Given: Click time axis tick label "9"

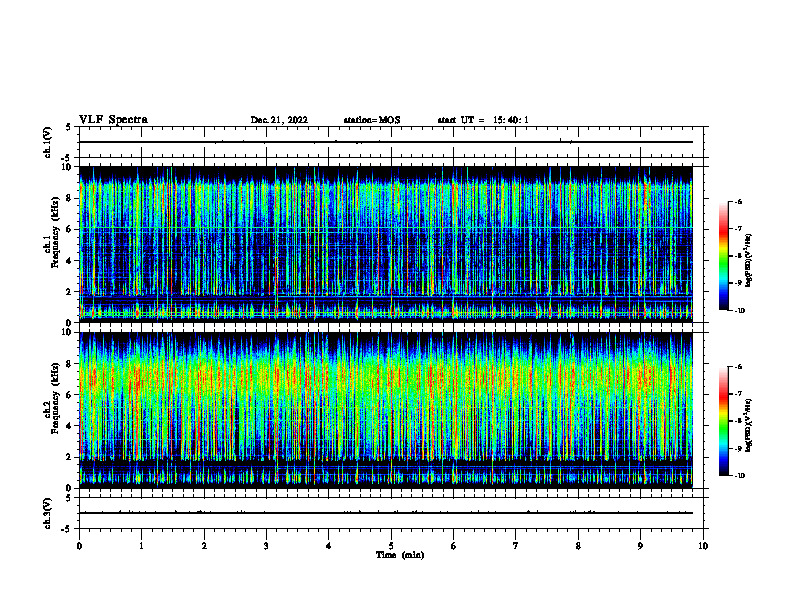Looking at the screenshot, I should 640,546.
